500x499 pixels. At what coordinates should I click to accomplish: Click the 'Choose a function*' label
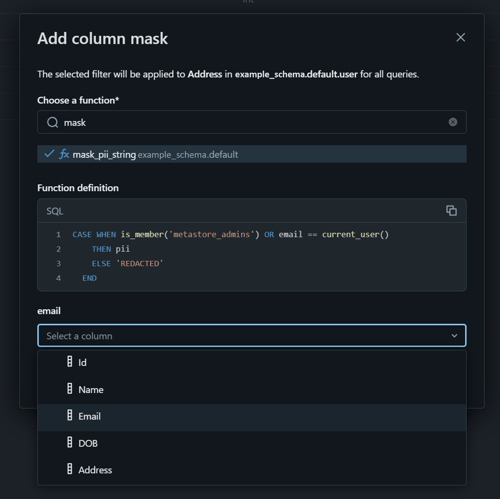point(78,100)
